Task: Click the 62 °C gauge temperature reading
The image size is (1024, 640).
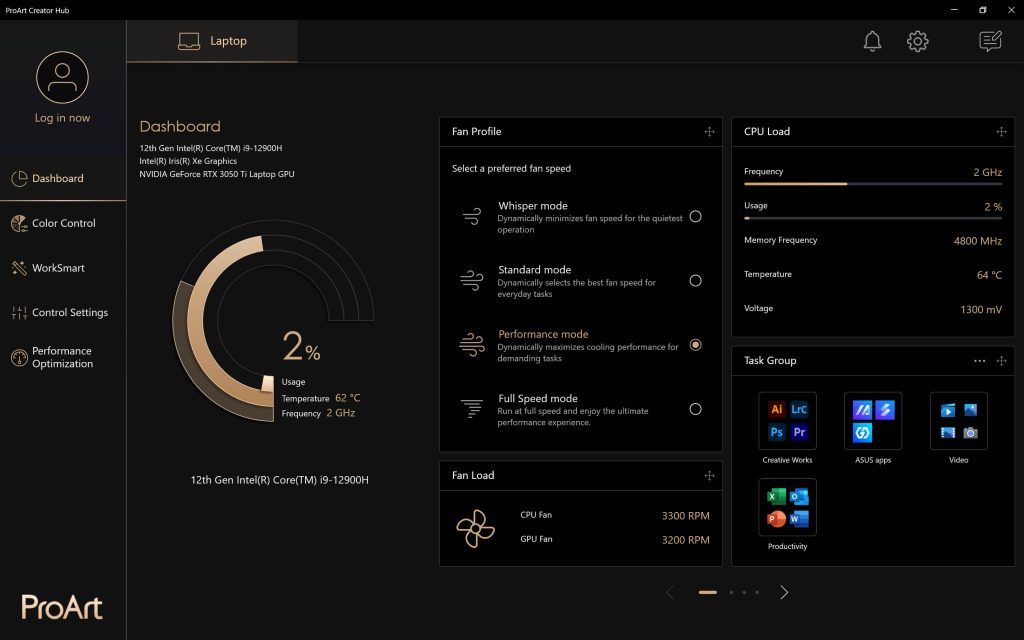Action: click(x=347, y=398)
